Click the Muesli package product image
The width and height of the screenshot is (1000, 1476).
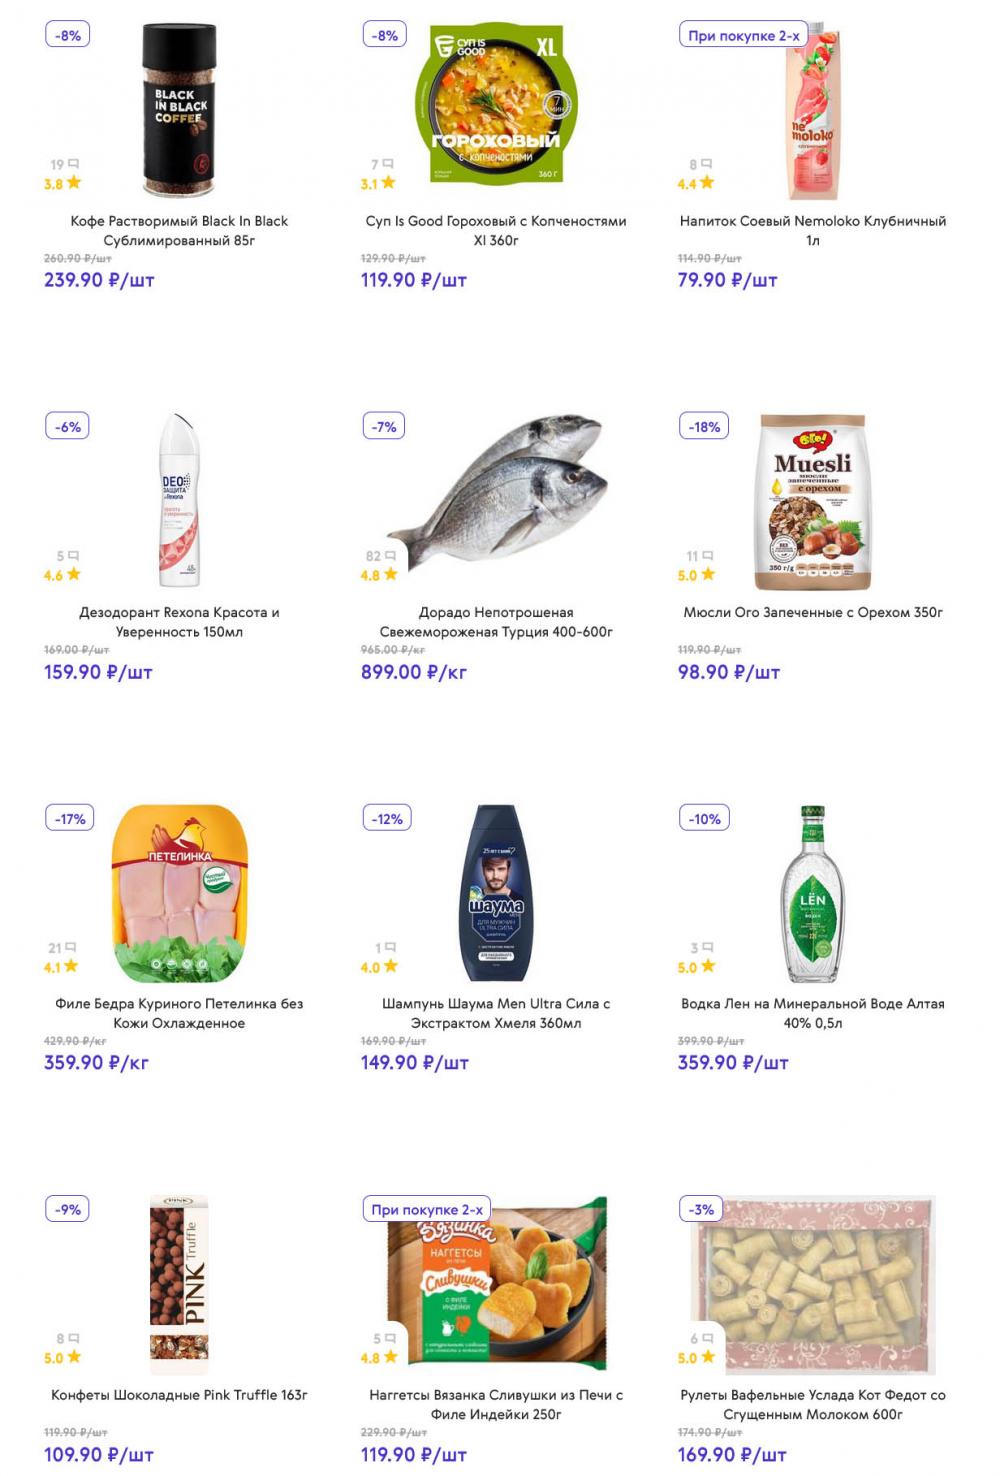(812, 500)
